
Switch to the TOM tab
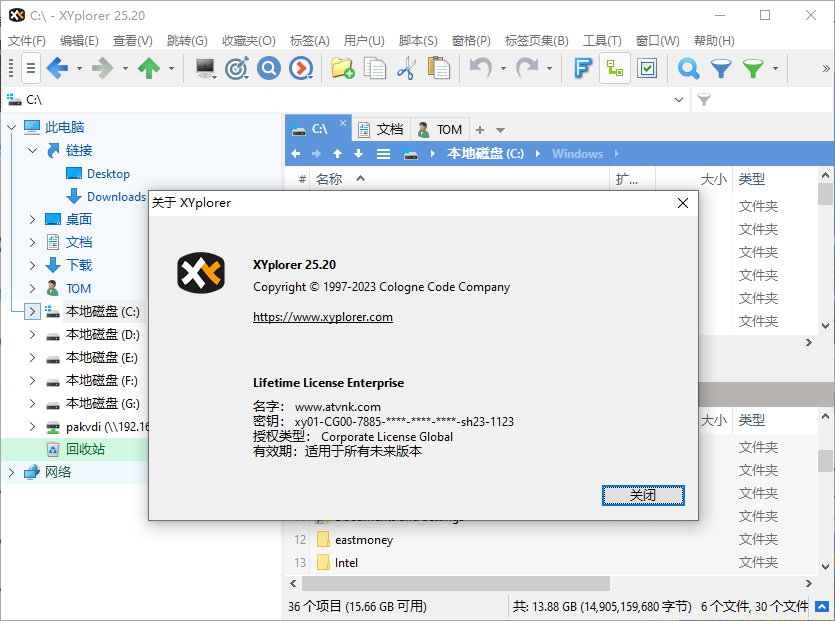tap(440, 129)
